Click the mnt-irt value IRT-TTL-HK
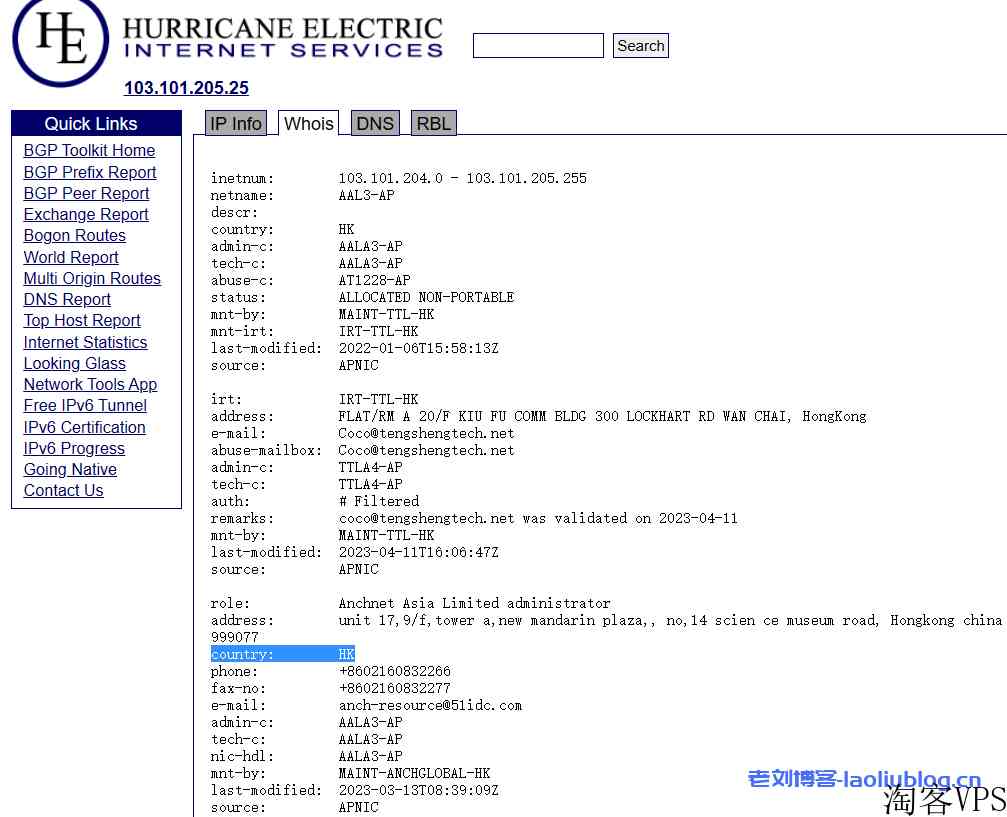1007x817 pixels. click(378, 331)
